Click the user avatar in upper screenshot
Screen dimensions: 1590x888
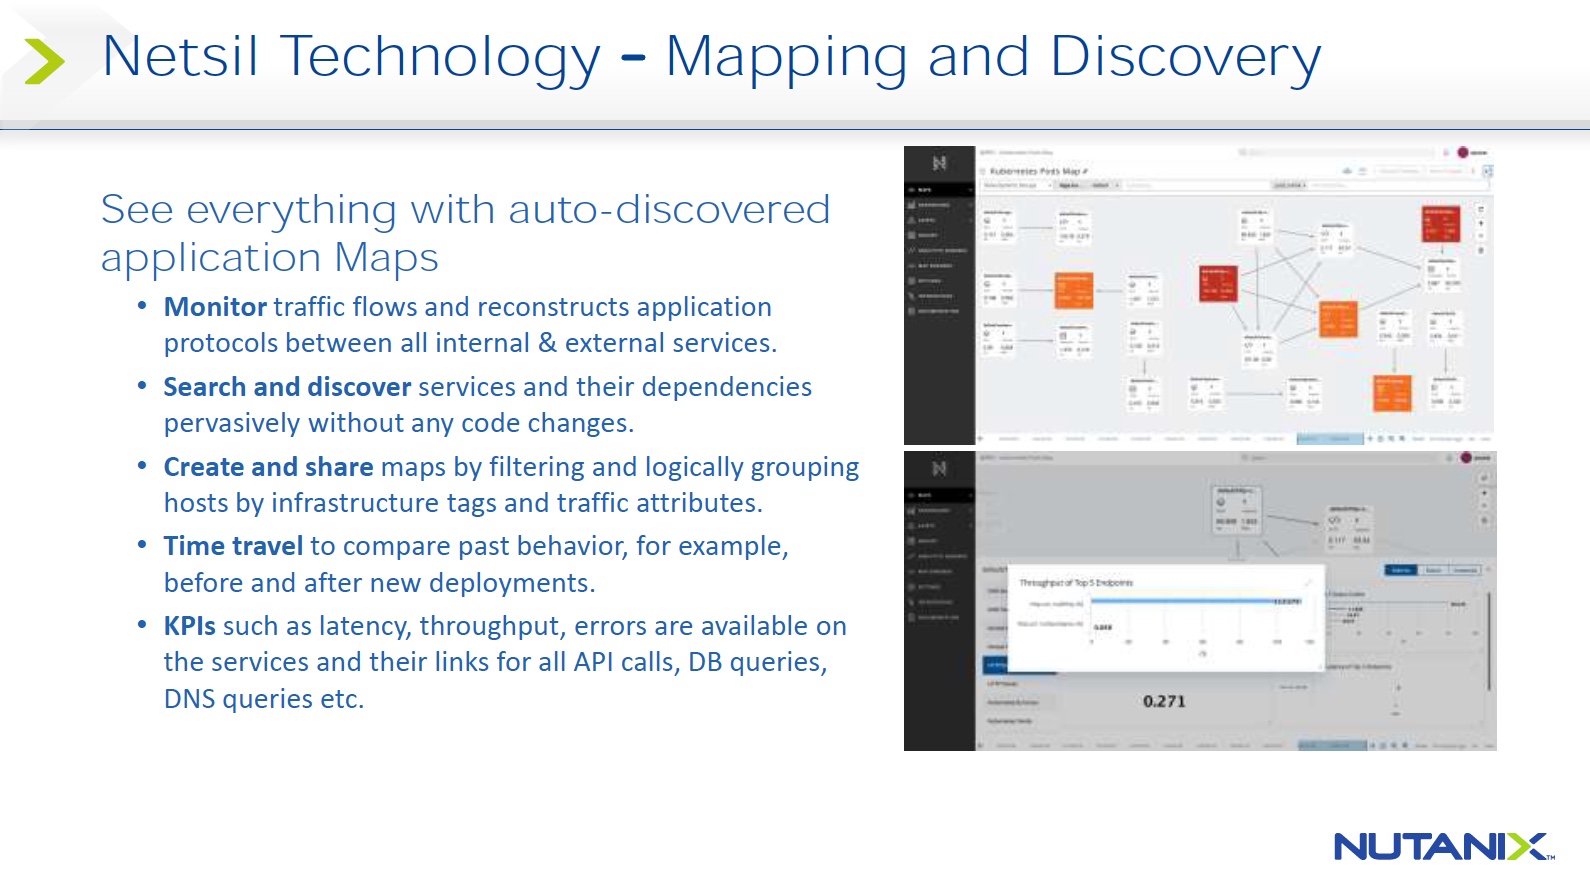tap(1463, 153)
